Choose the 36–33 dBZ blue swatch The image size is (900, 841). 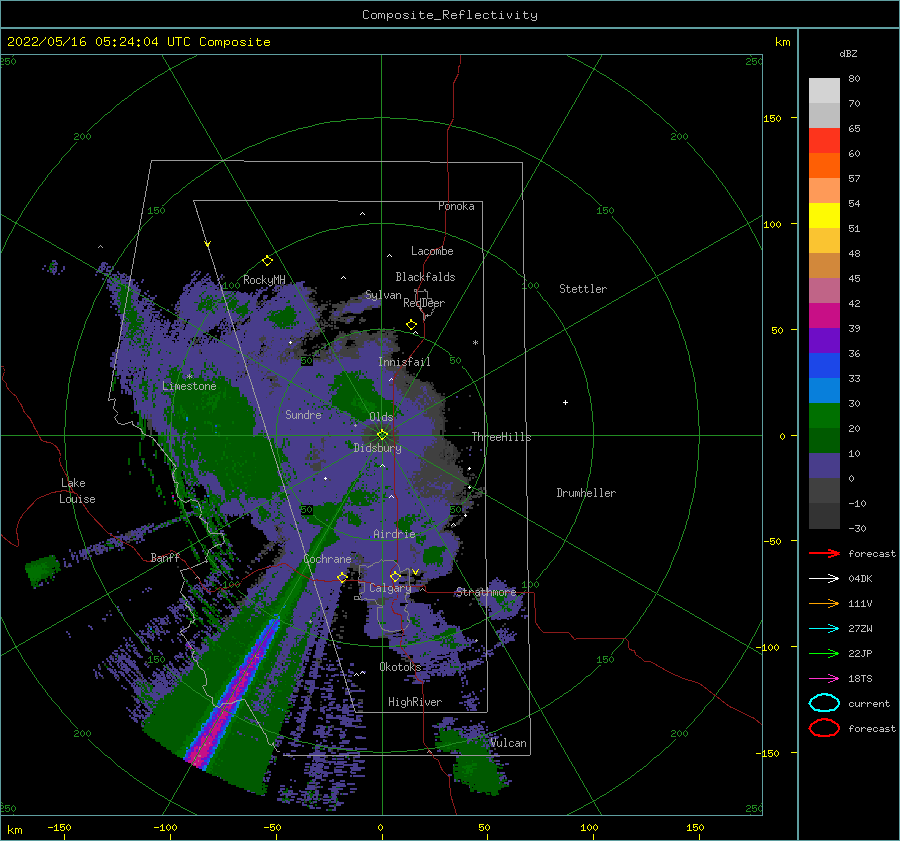pyautogui.click(x=824, y=365)
